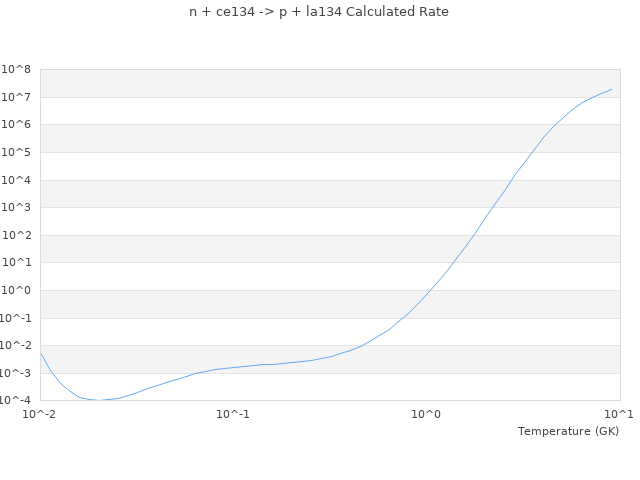Click the left starting point of the blue curve
The width and height of the screenshot is (640, 480).
tap(41, 353)
